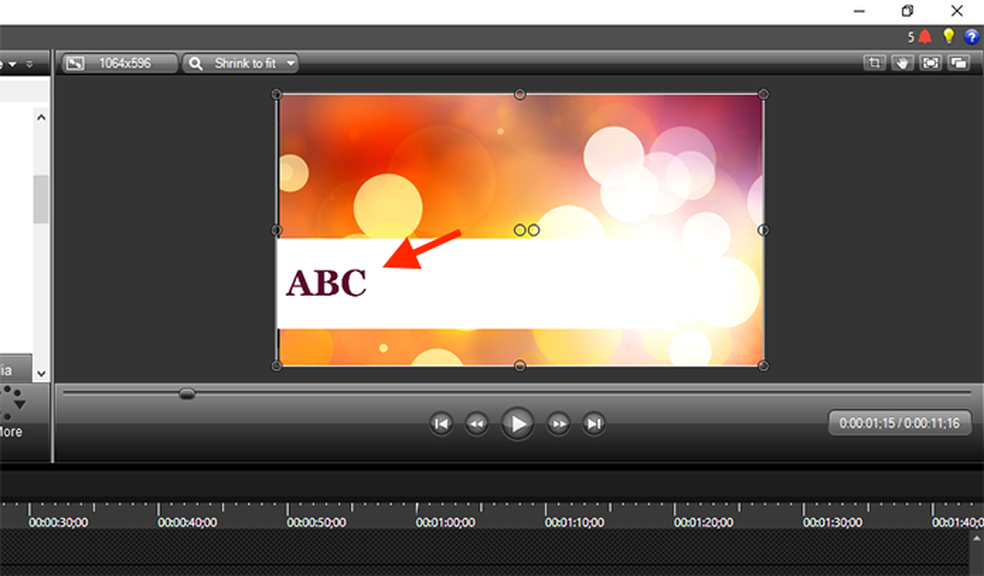Click the left panel scroll down arrow
Screen dimensions: 984x576
pyautogui.click(x=41, y=374)
